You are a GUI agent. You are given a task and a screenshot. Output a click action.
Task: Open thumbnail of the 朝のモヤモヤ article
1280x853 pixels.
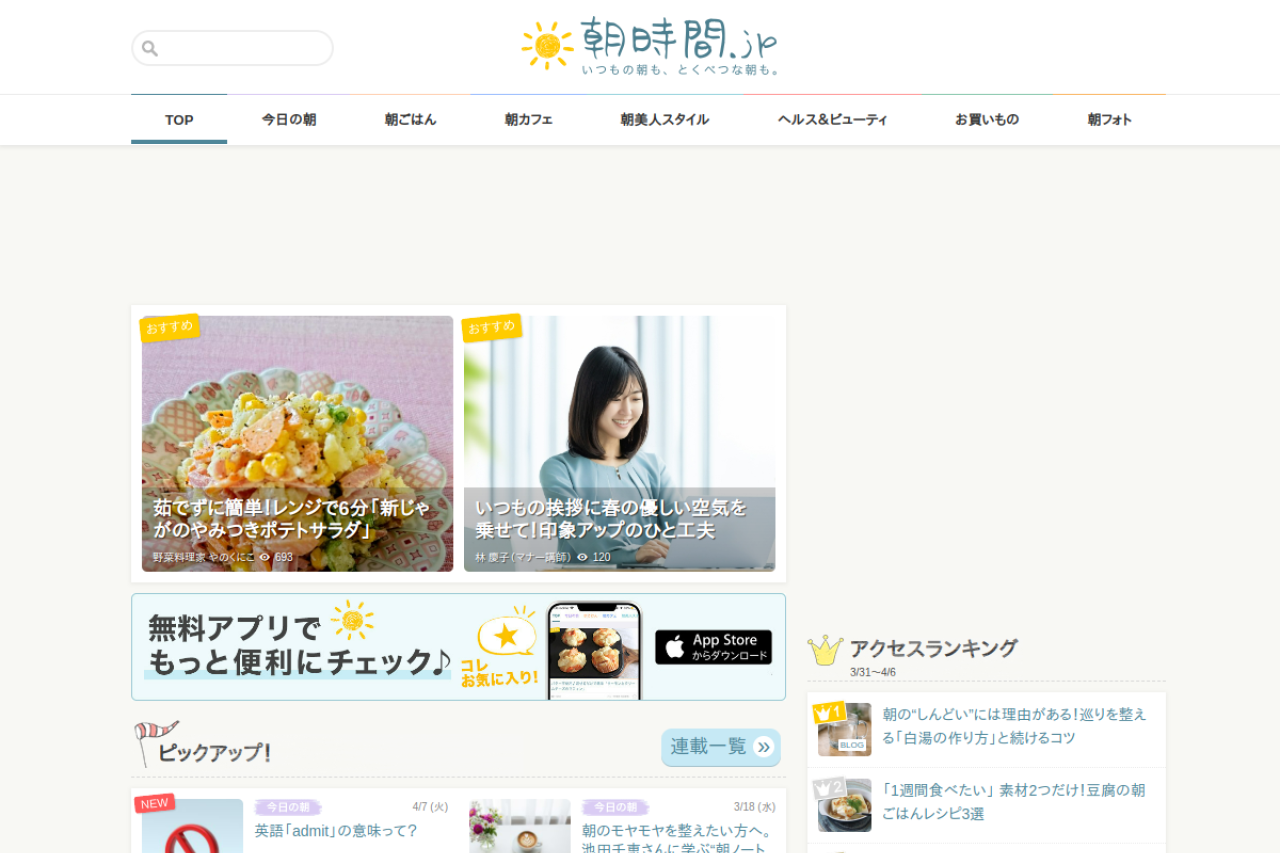tap(520, 826)
